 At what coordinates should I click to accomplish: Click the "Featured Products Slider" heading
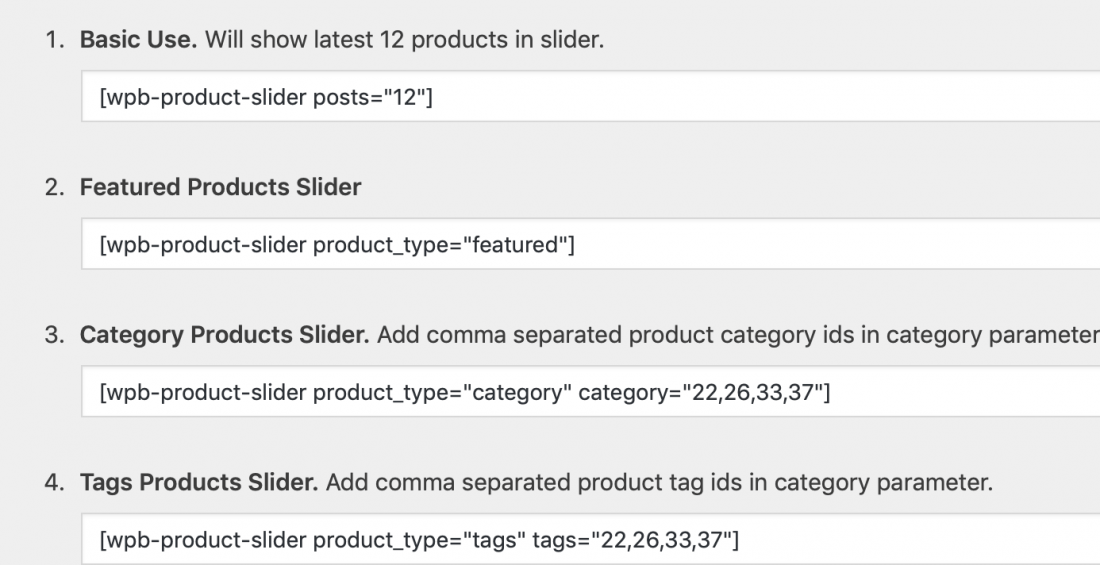220,187
